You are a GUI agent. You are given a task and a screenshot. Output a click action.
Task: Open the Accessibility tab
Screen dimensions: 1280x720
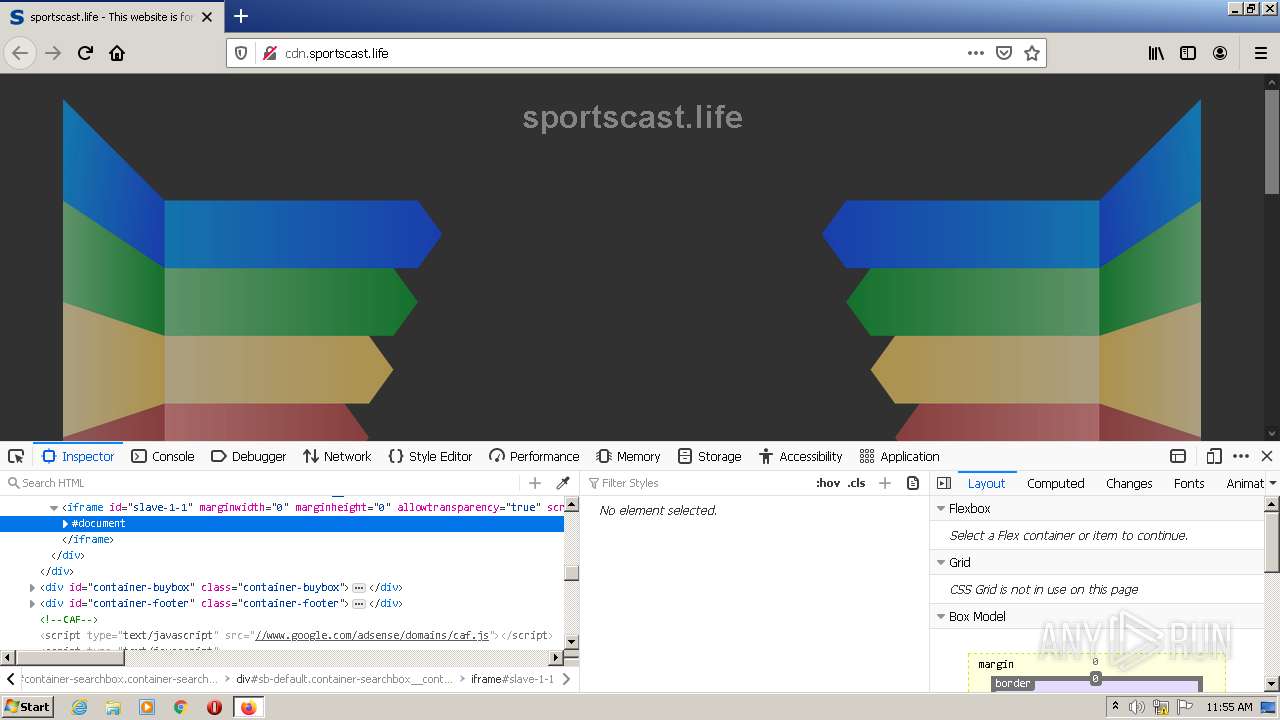pyautogui.click(x=800, y=456)
